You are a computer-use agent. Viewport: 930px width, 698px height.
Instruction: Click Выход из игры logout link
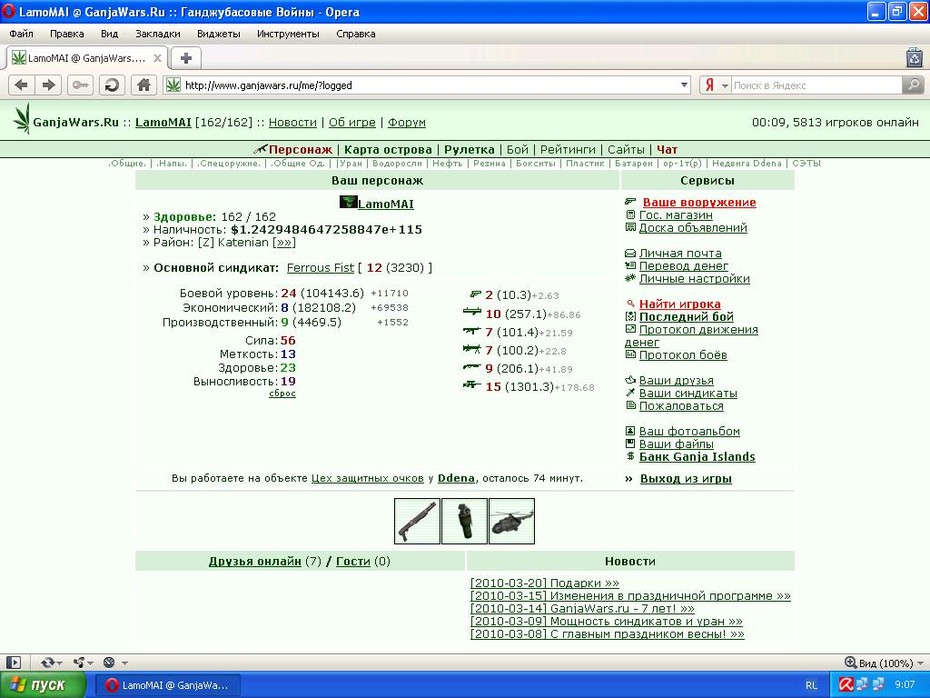tap(686, 479)
